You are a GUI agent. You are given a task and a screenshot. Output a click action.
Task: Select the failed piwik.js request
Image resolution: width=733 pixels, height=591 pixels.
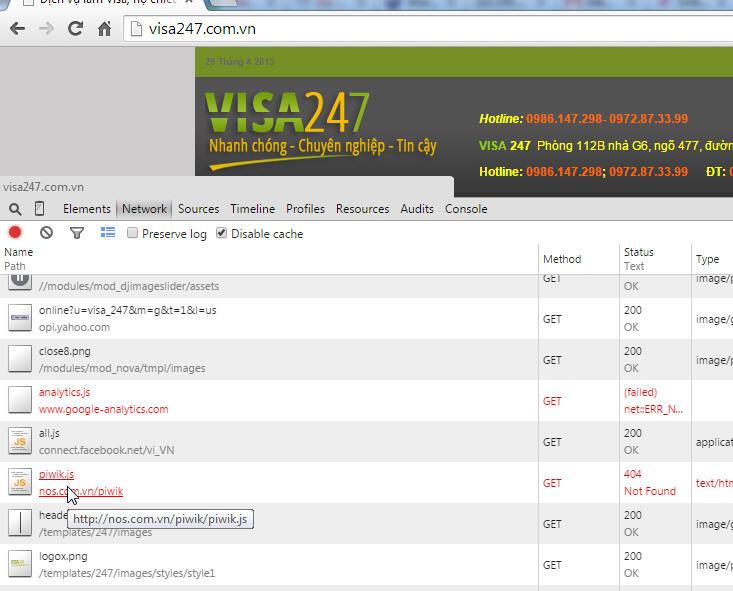(56, 475)
